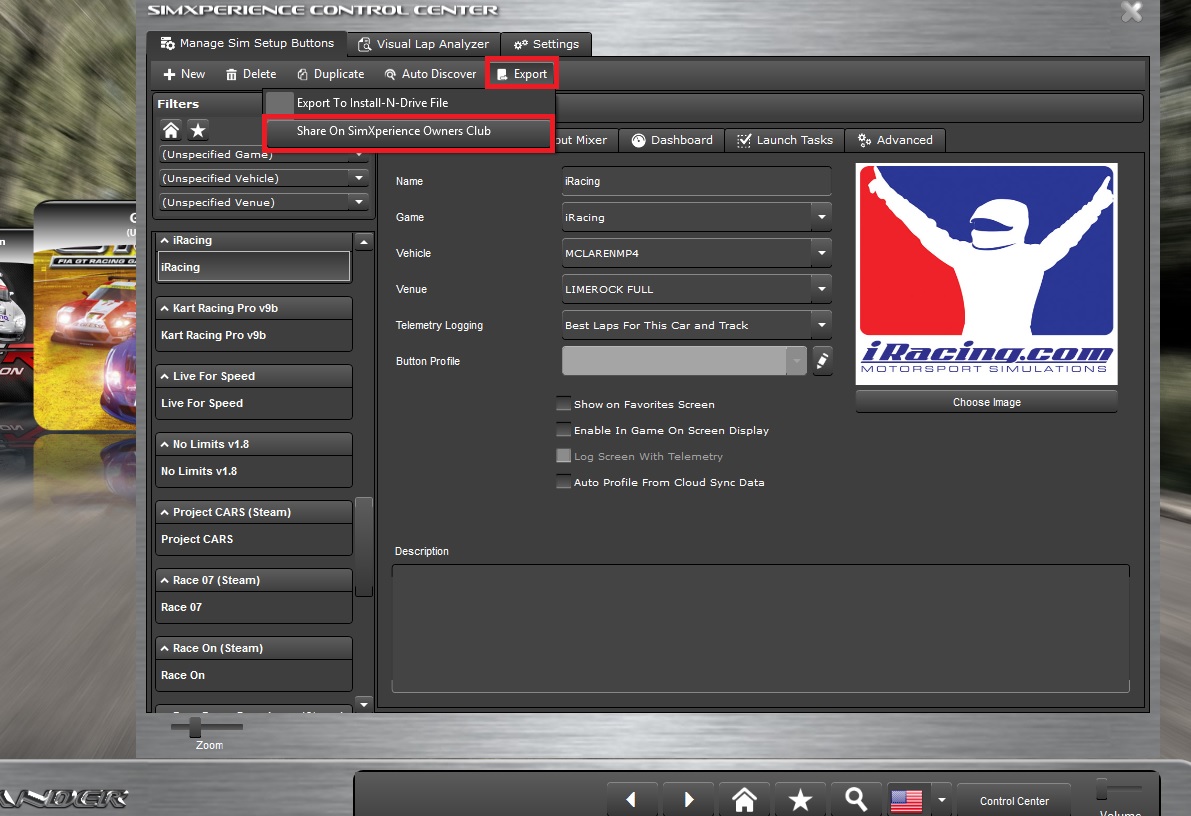
Task: Click the Volume slider handle
Action: 1102,789
